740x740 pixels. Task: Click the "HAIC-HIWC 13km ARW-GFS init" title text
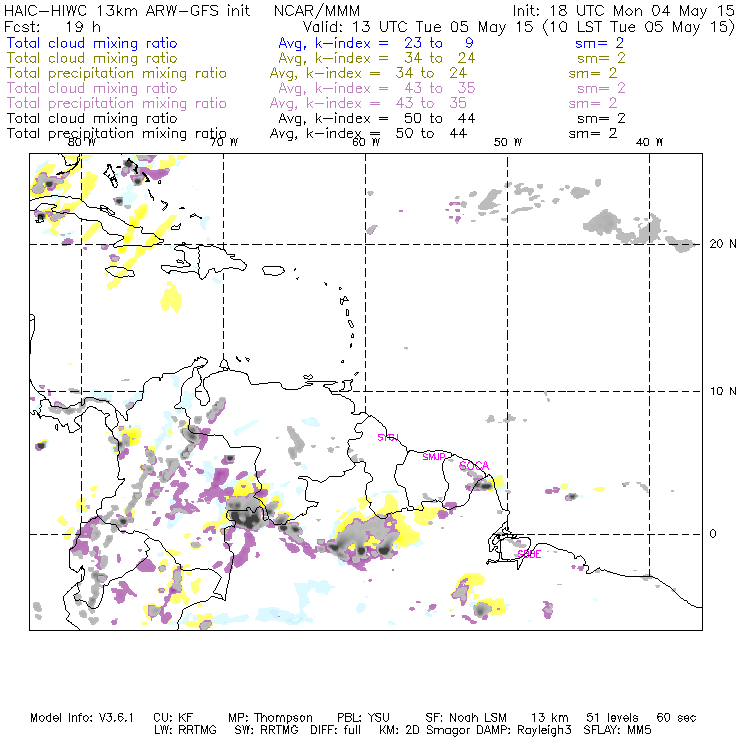pyautogui.click(x=127, y=11)
